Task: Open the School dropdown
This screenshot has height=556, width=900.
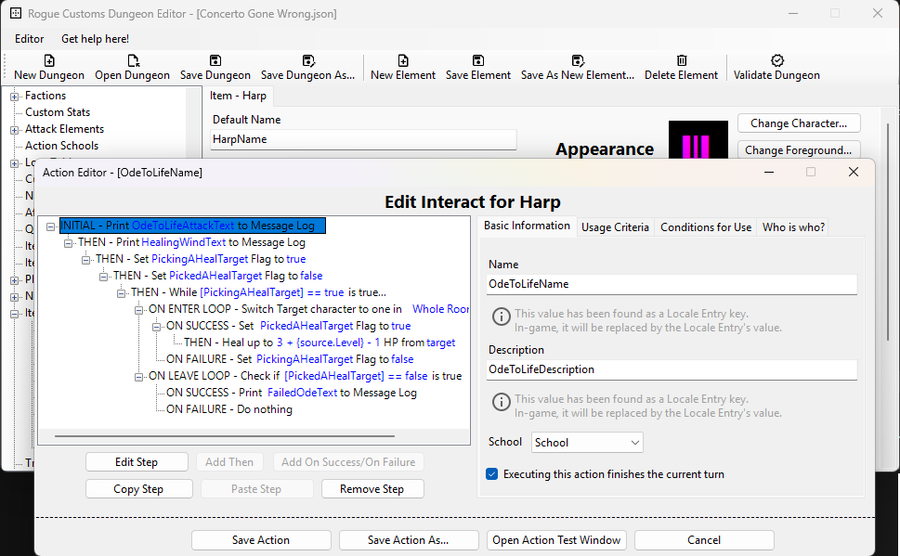Action: click(587, 442)
